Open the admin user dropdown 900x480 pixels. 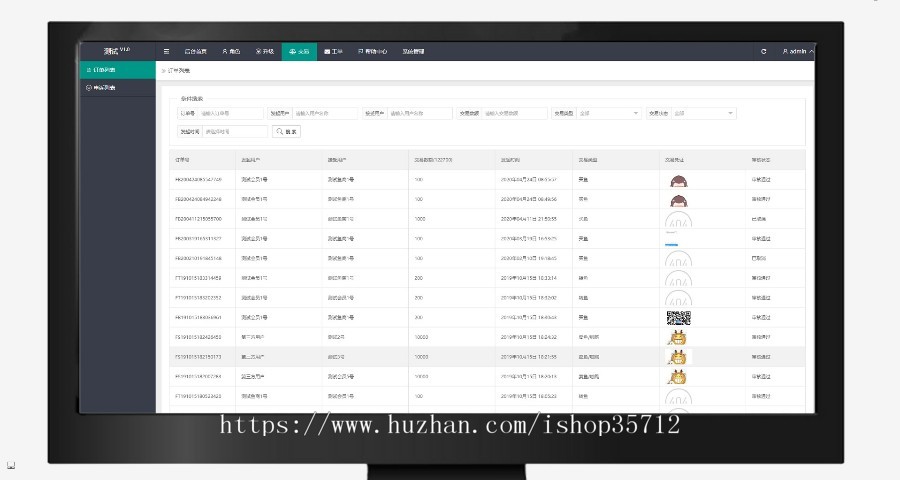[797, 52]
